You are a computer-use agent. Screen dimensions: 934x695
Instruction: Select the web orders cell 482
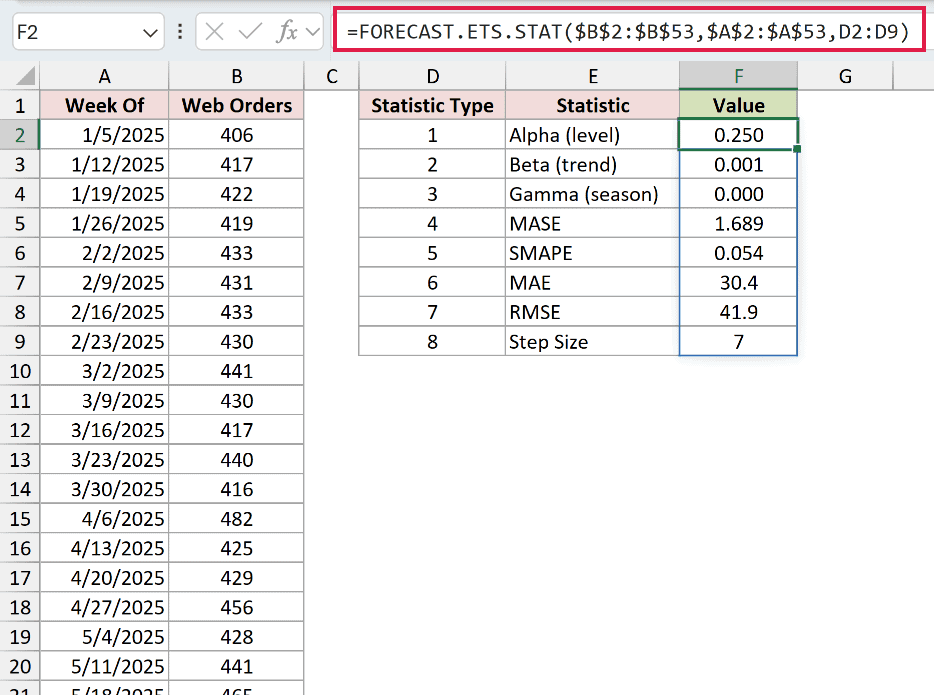236,519
